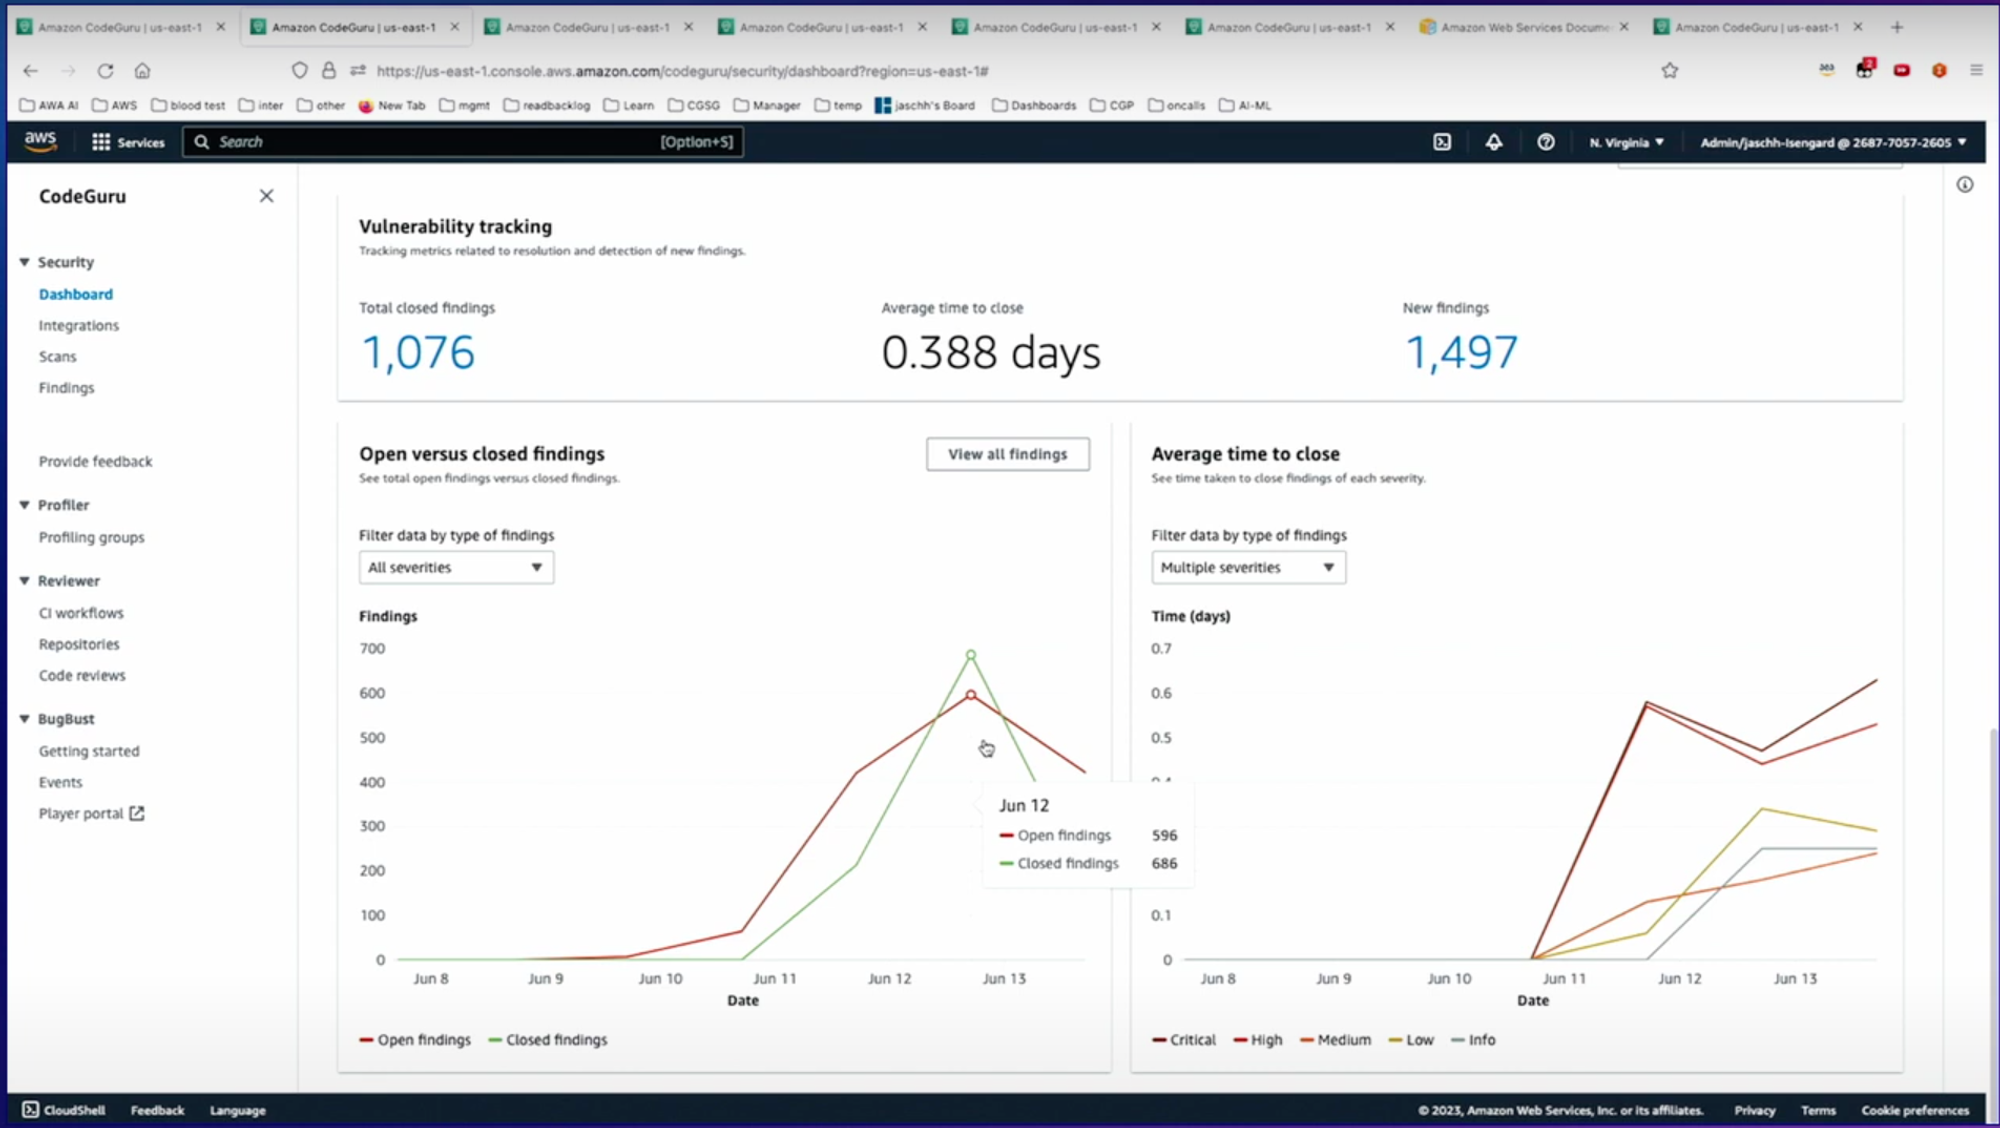Open the All severities filter dropdown
This screenshot has width=2000, height=1128.
(456, 568)
